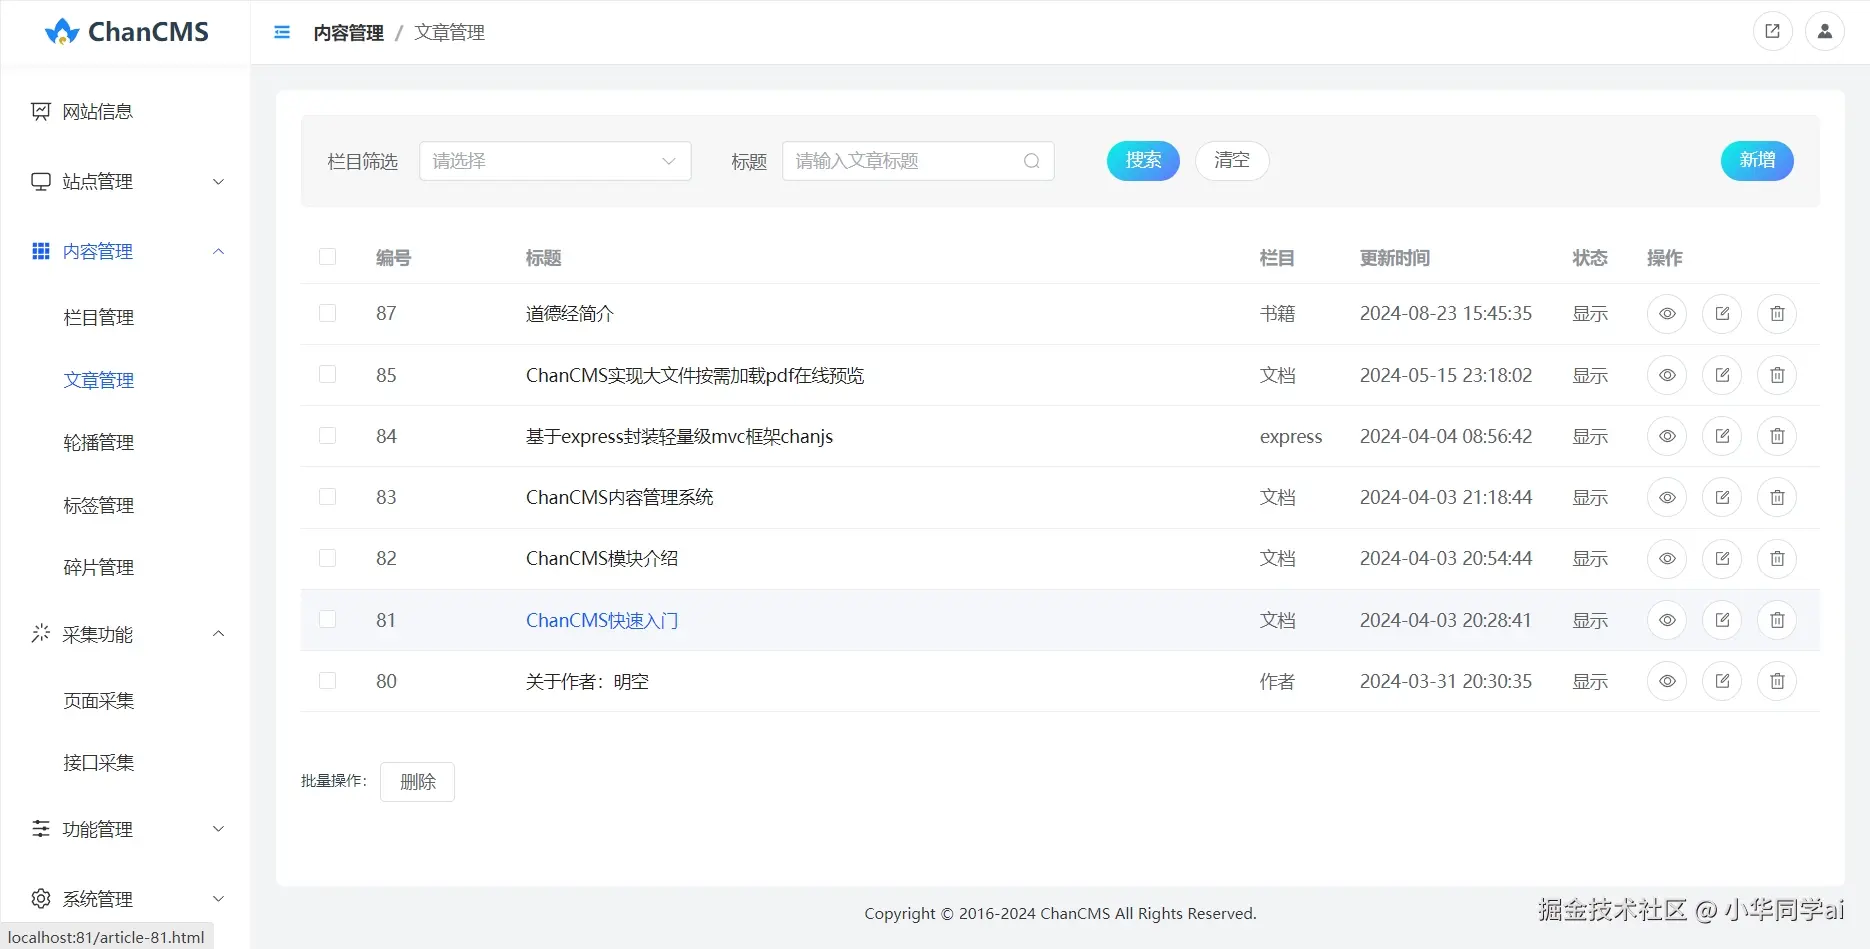Edit article 82 ChanCMS模块介绍
The image size is (1870, 949).
coord(1722,558)
